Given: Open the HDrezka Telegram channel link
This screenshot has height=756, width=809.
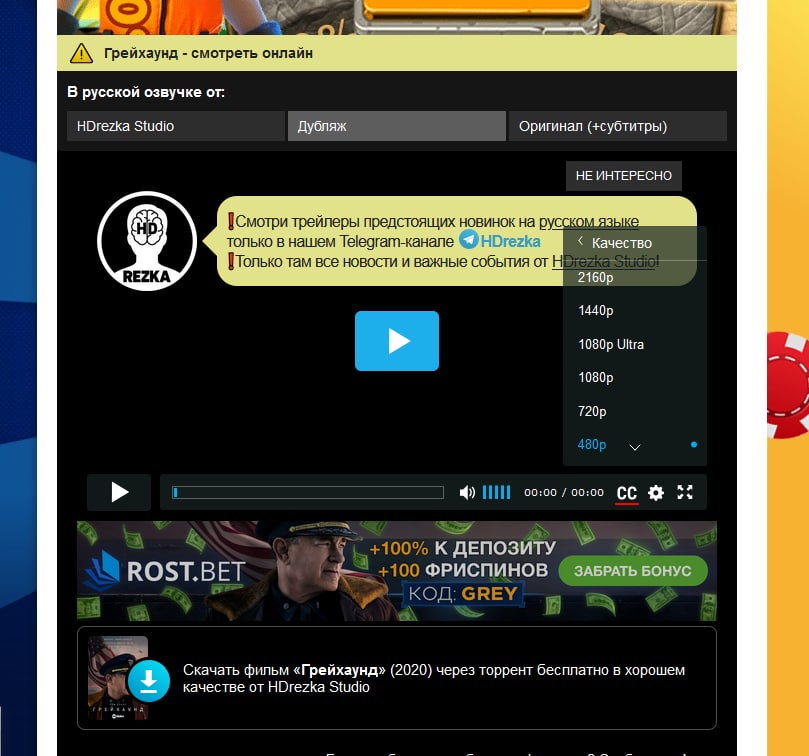Looking at the screenshot, I should pyautogui.click(x=510, y=242).
